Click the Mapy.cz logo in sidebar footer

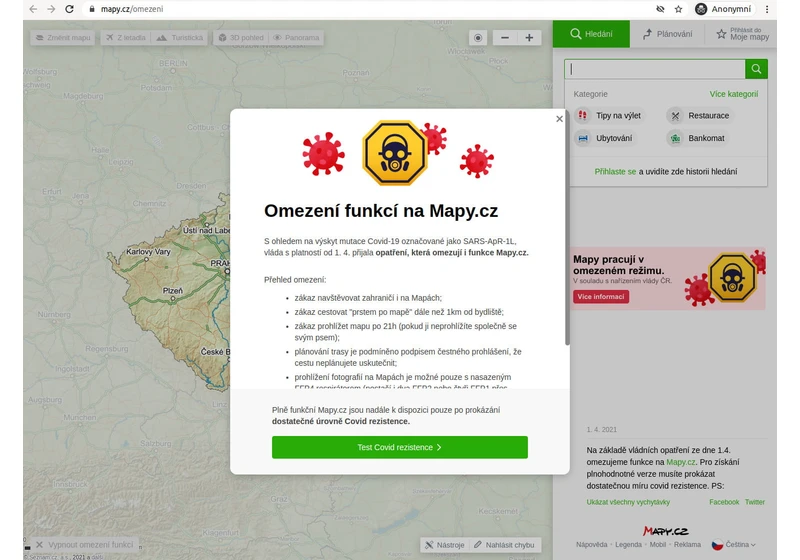tap(666, 531)
